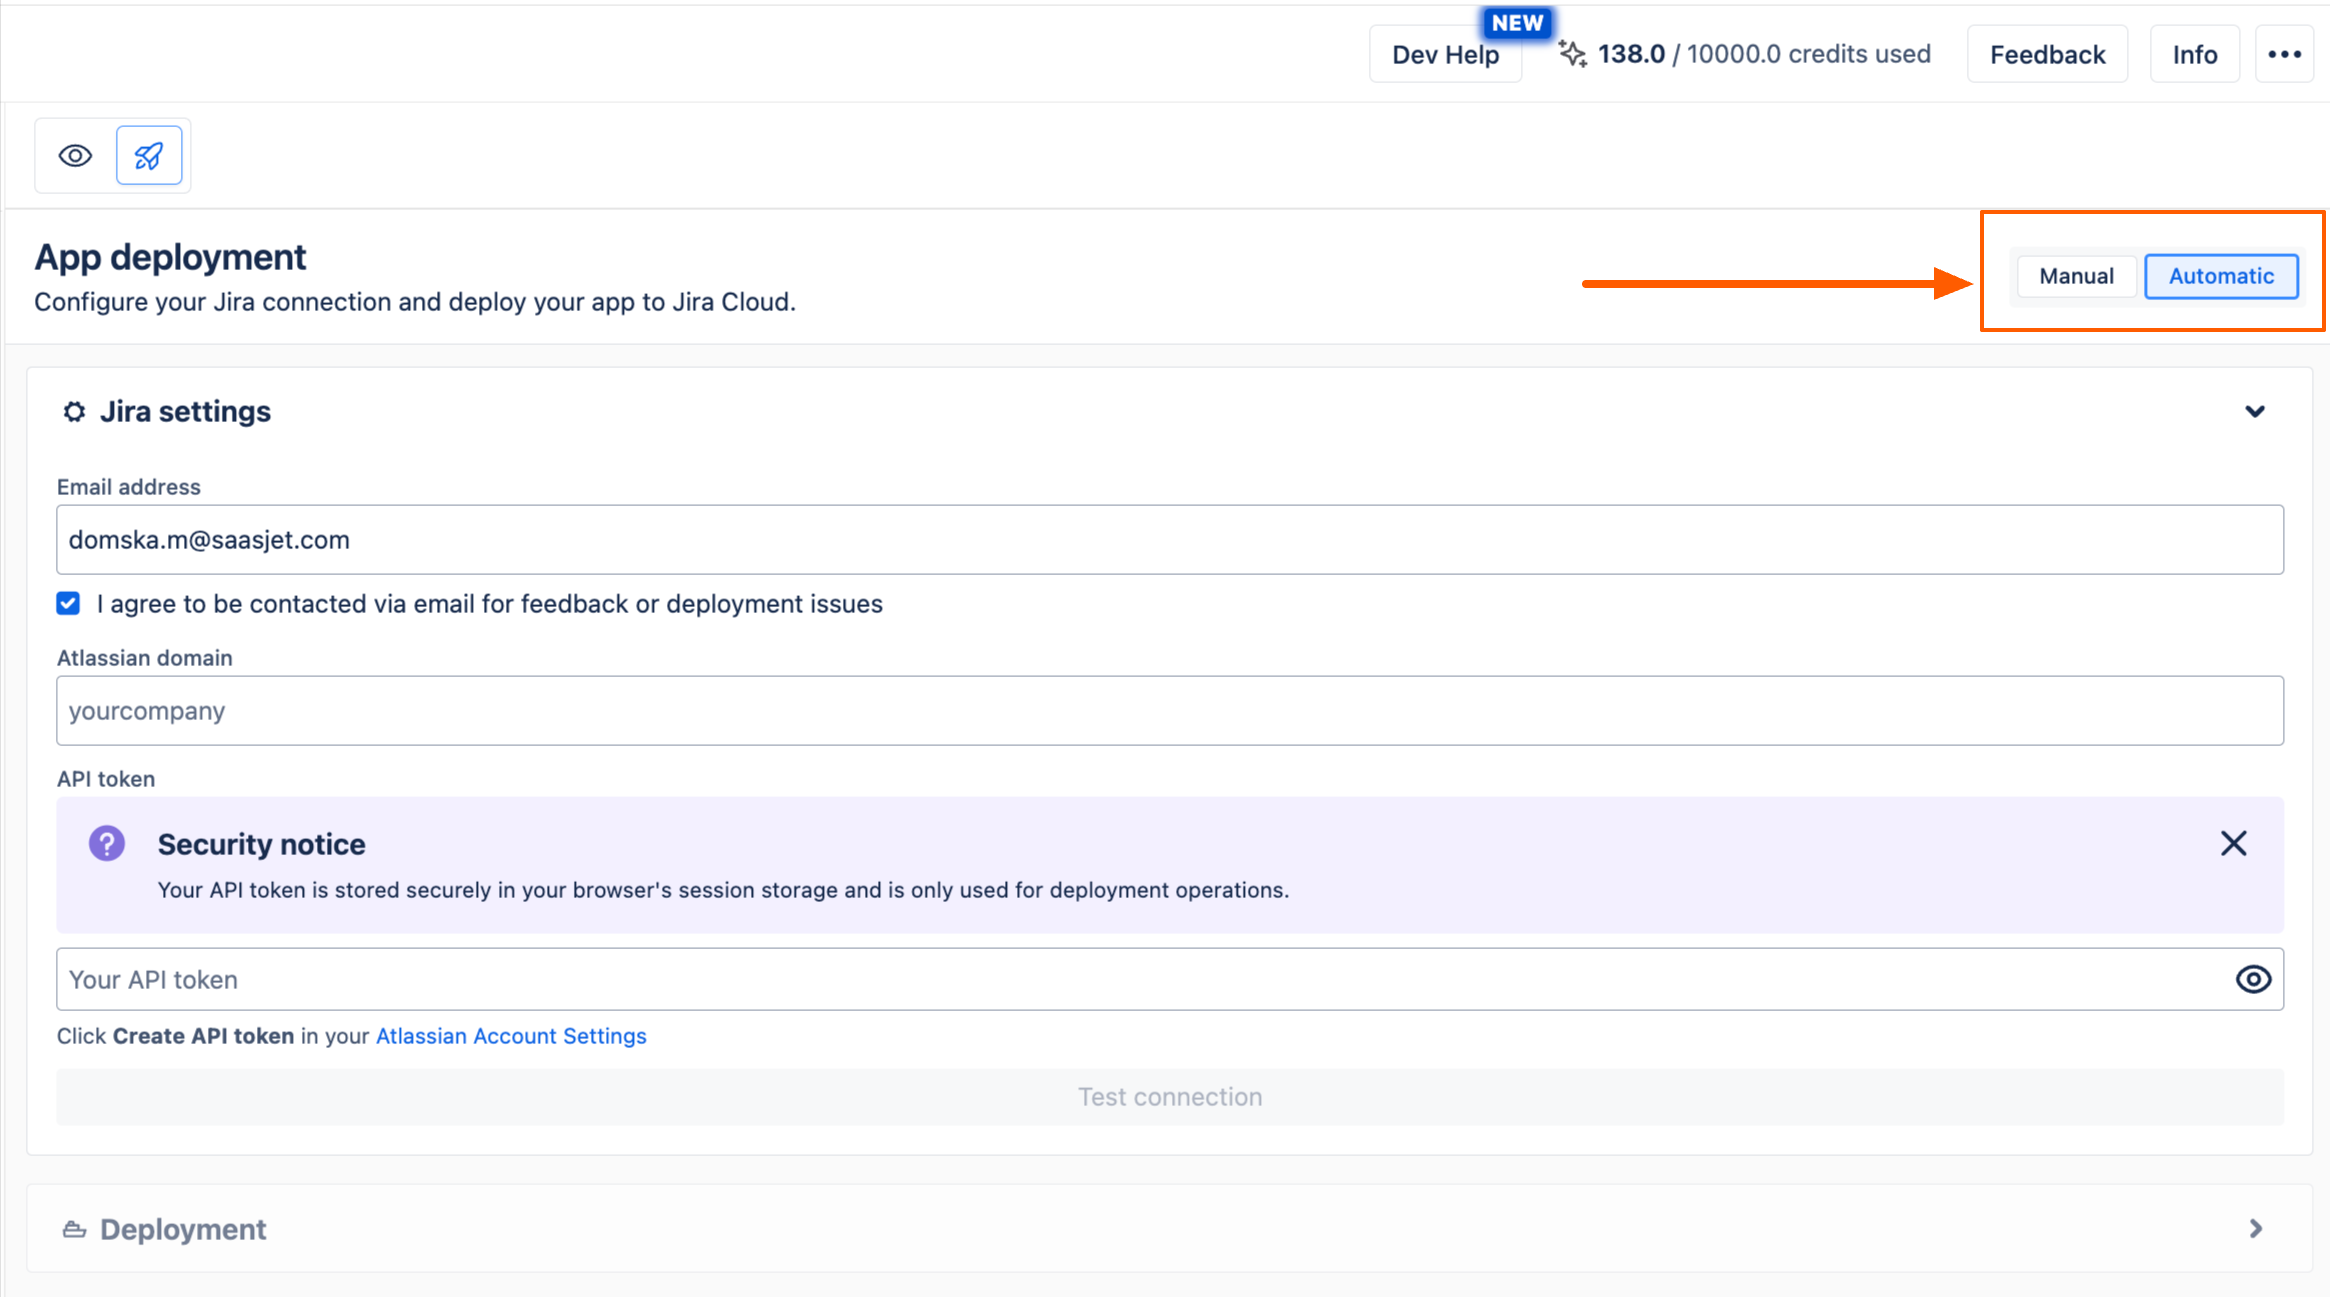
Task: Click the contact agreement label text
Action: point(490,604)
